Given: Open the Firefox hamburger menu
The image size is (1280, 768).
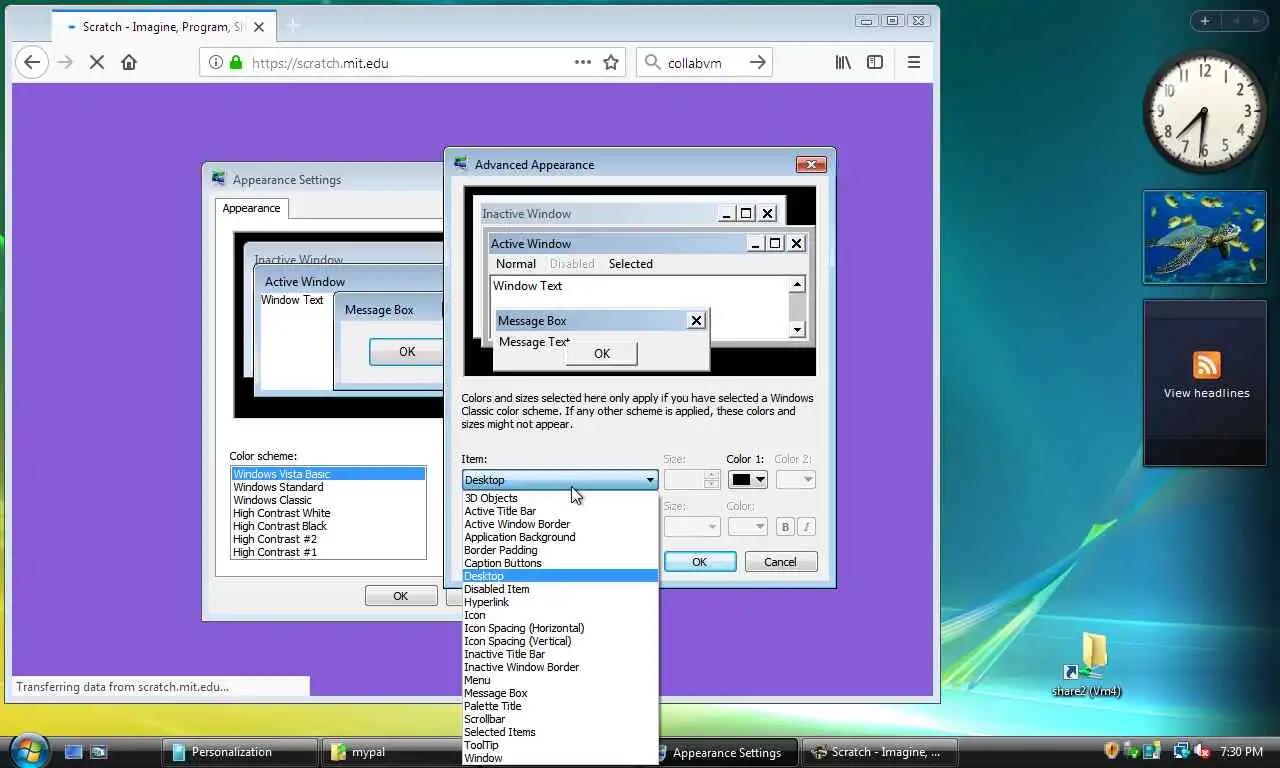Looking at the screenshot, I should (913, 62).
